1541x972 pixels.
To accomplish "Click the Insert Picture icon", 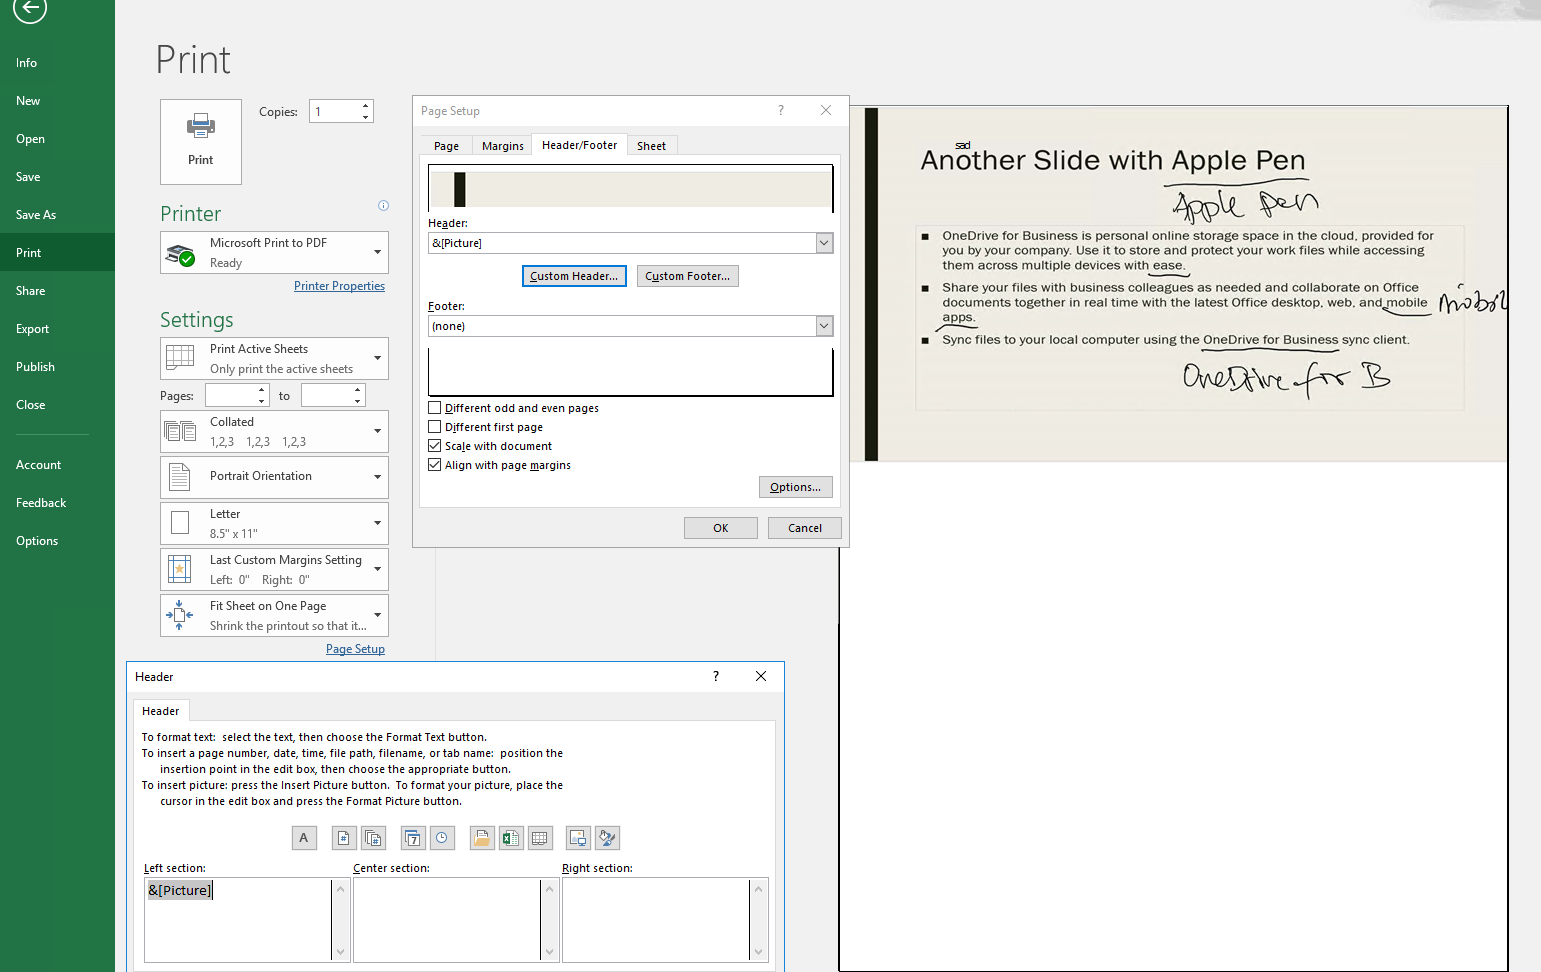I will (578, 838).
